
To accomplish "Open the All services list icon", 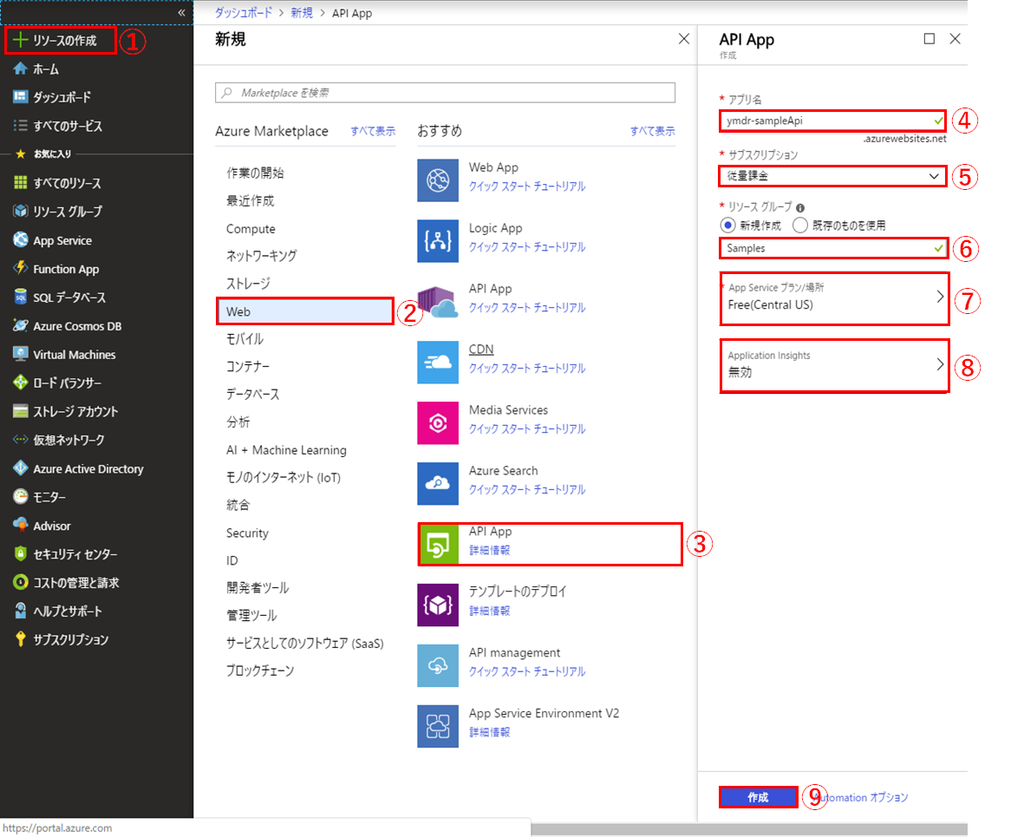I will (20, 125).
